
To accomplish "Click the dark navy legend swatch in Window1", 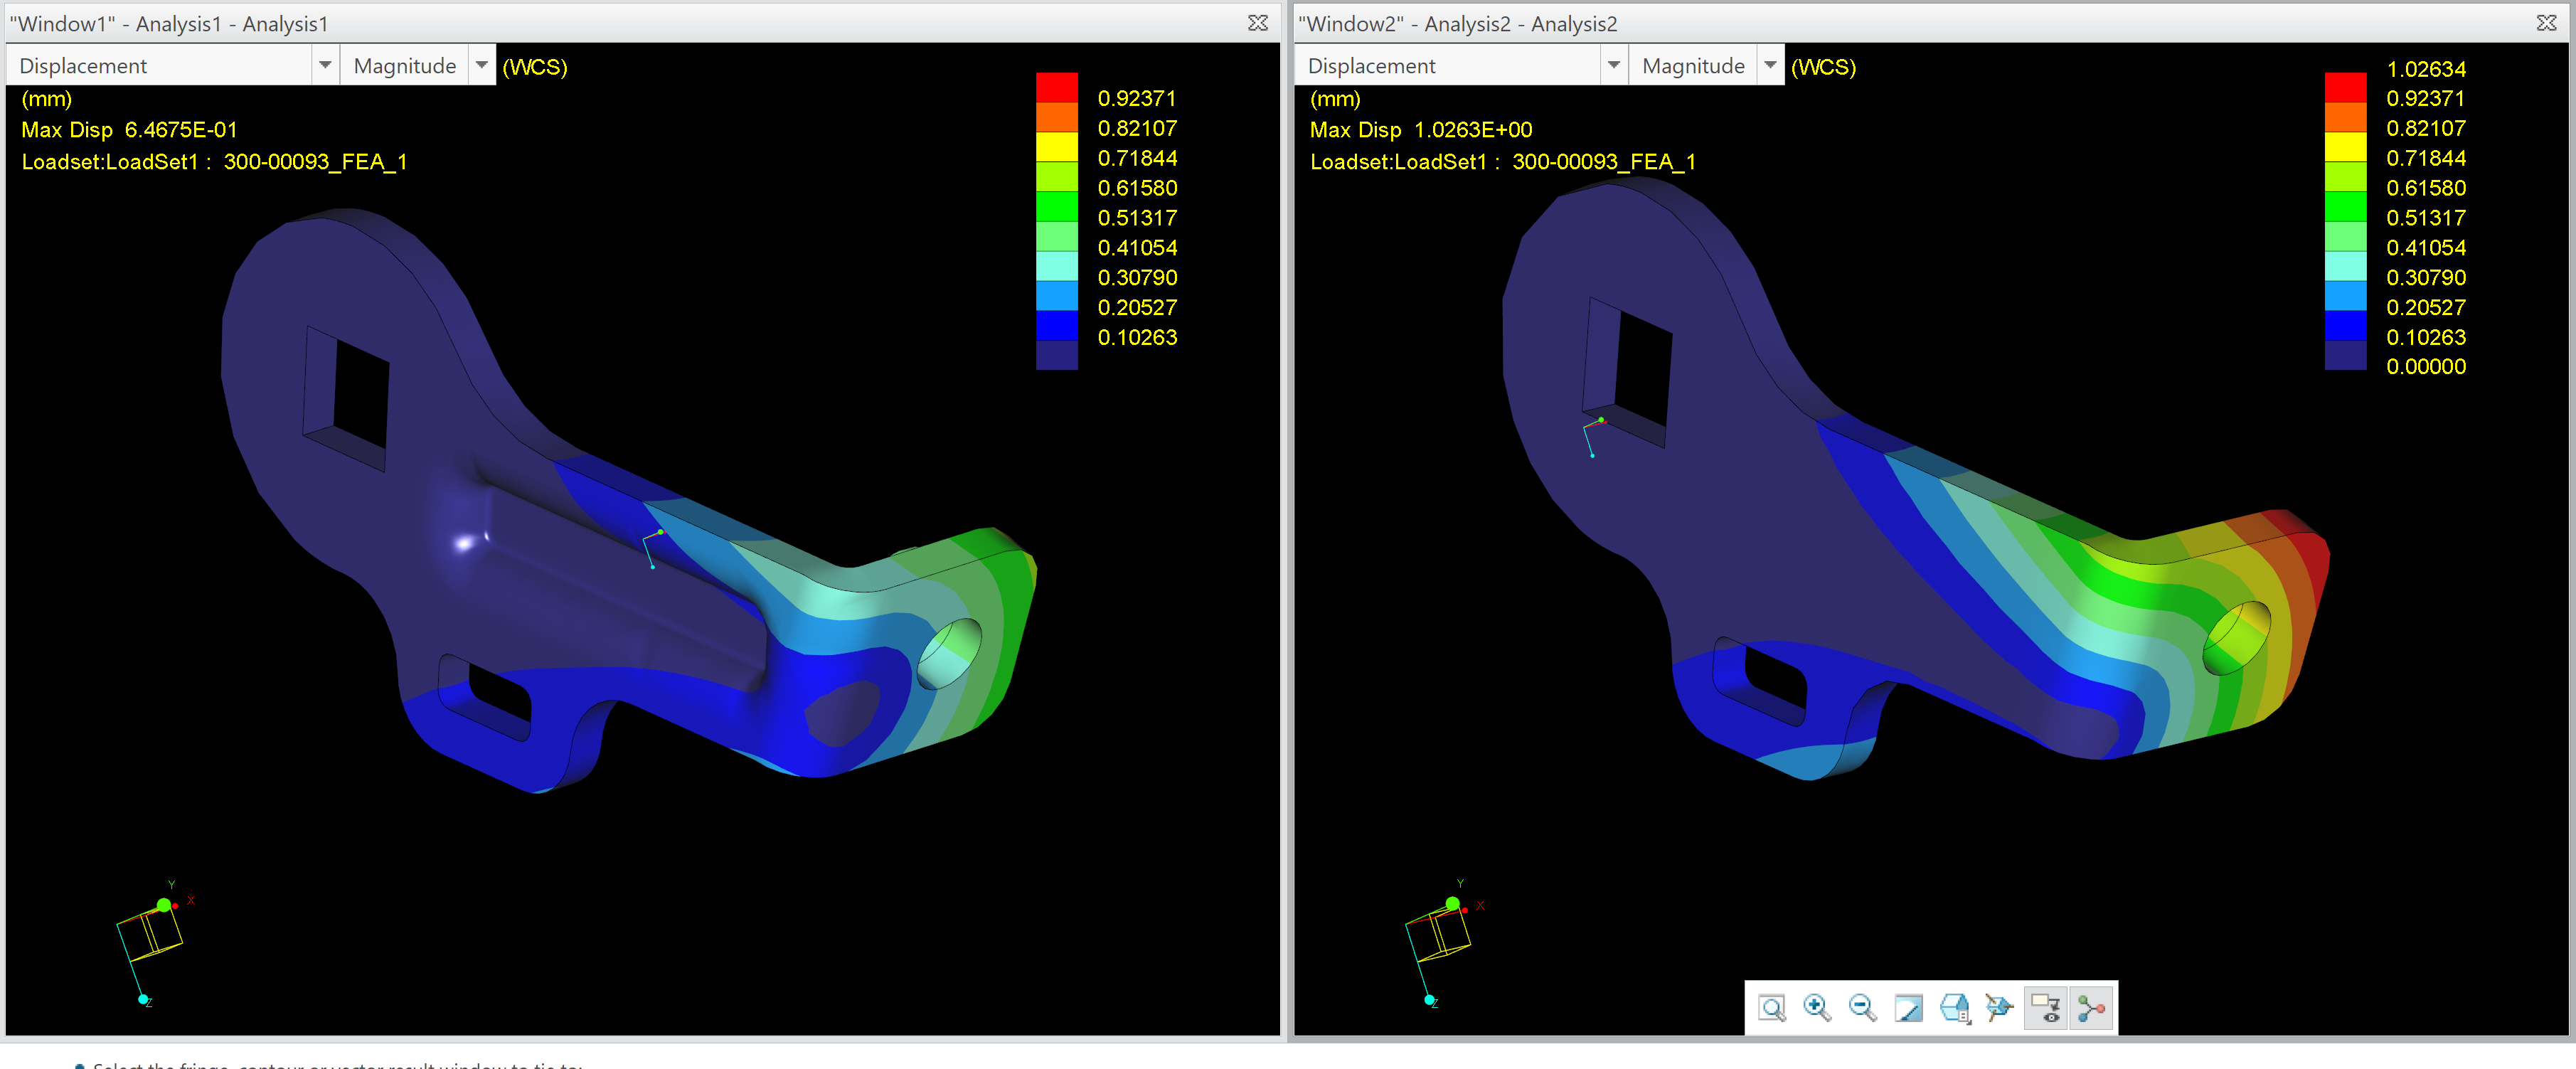I will click(x=1057, y=356).
